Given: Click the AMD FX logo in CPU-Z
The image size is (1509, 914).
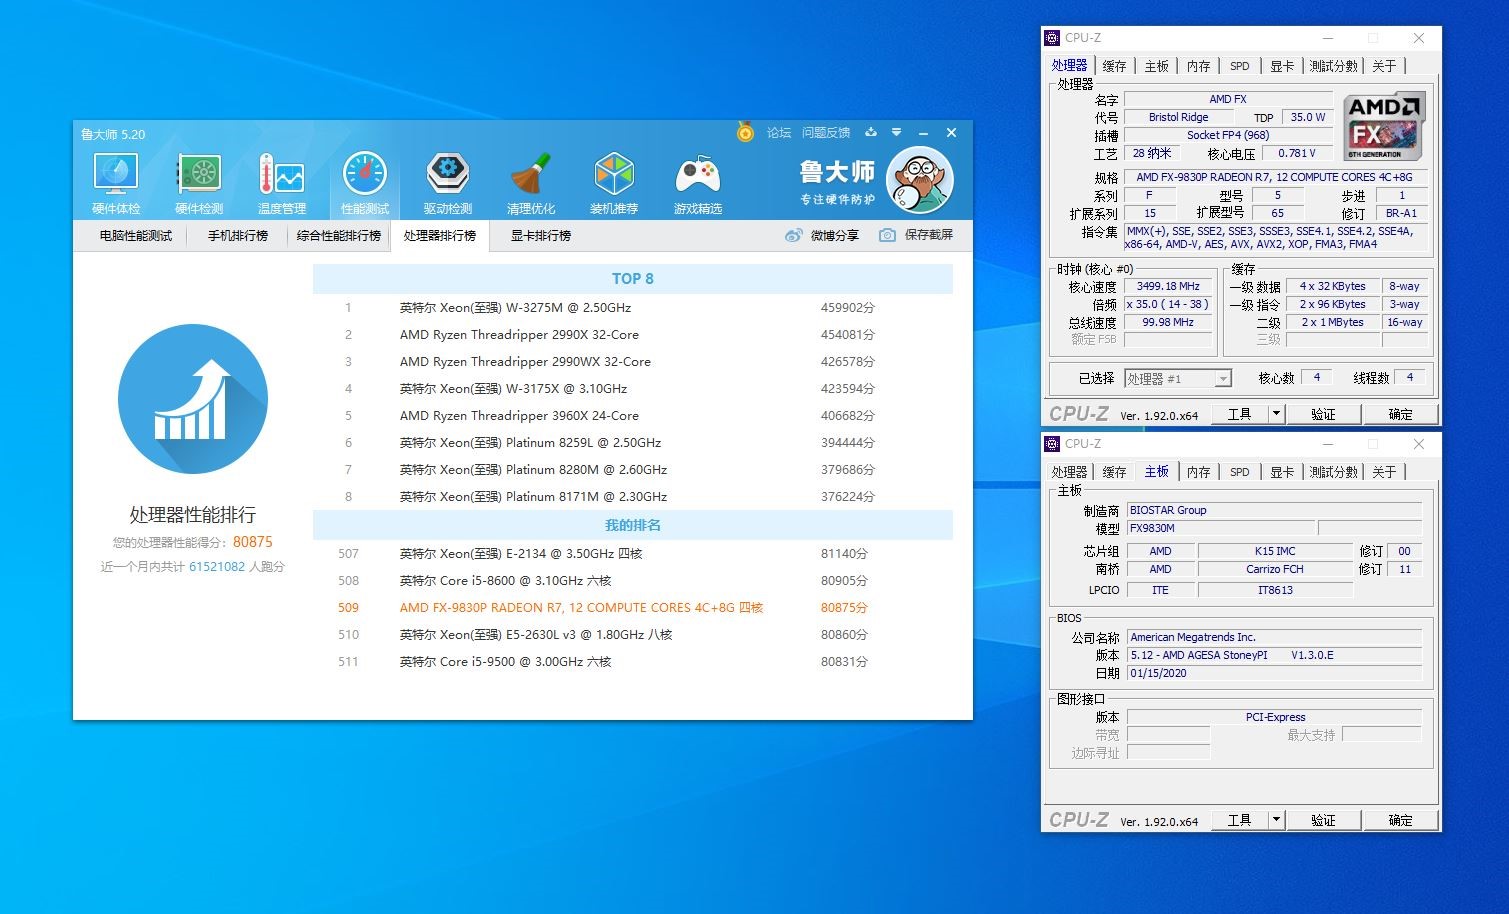Looking at the screenshot, I should [x=1383, y=127].
